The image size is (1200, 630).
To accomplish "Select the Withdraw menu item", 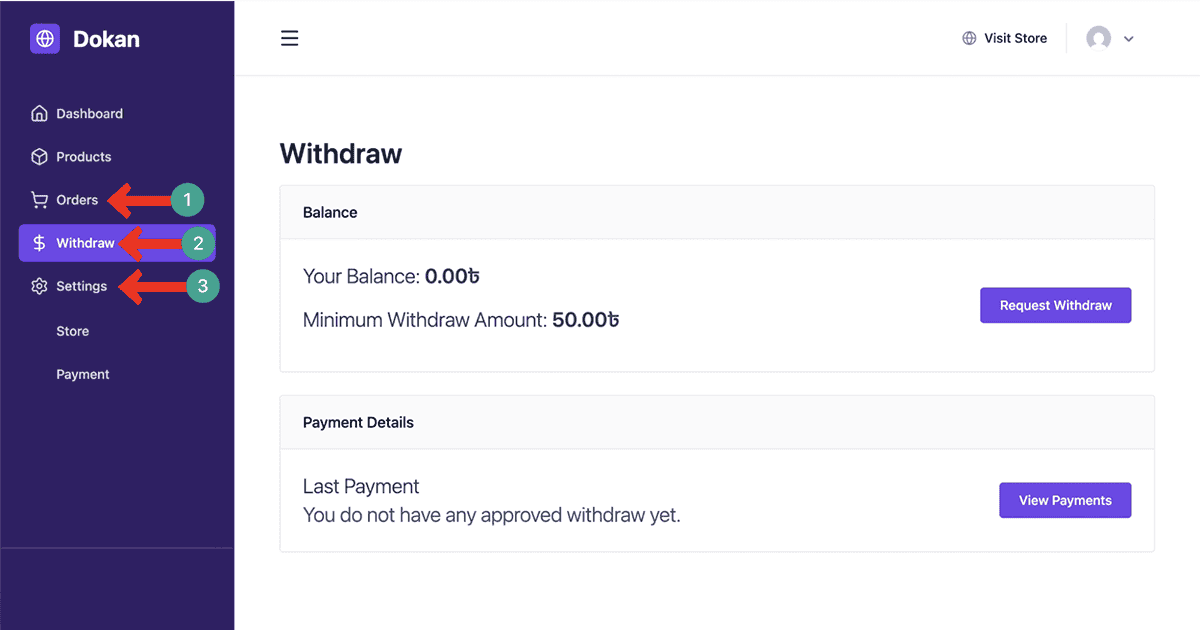I will pos(85,243).
